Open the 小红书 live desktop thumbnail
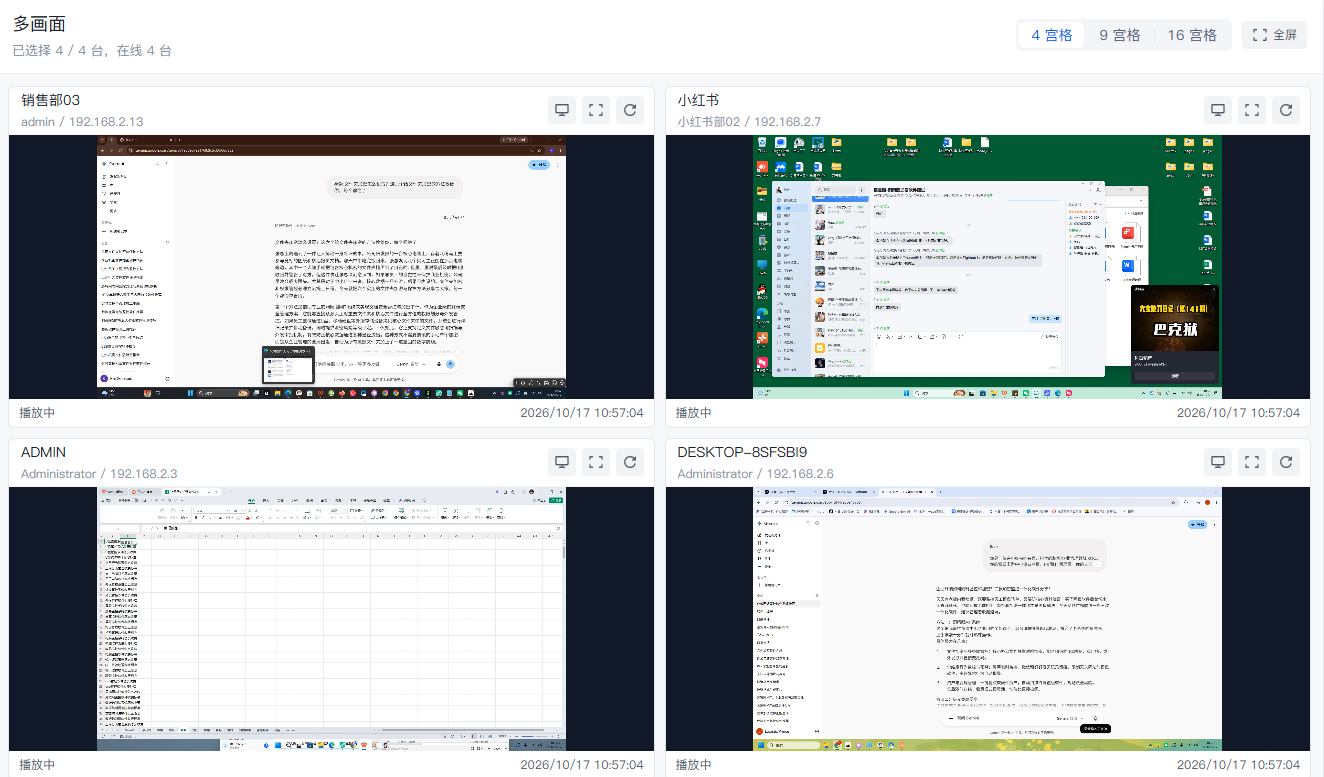 (988, 267)
